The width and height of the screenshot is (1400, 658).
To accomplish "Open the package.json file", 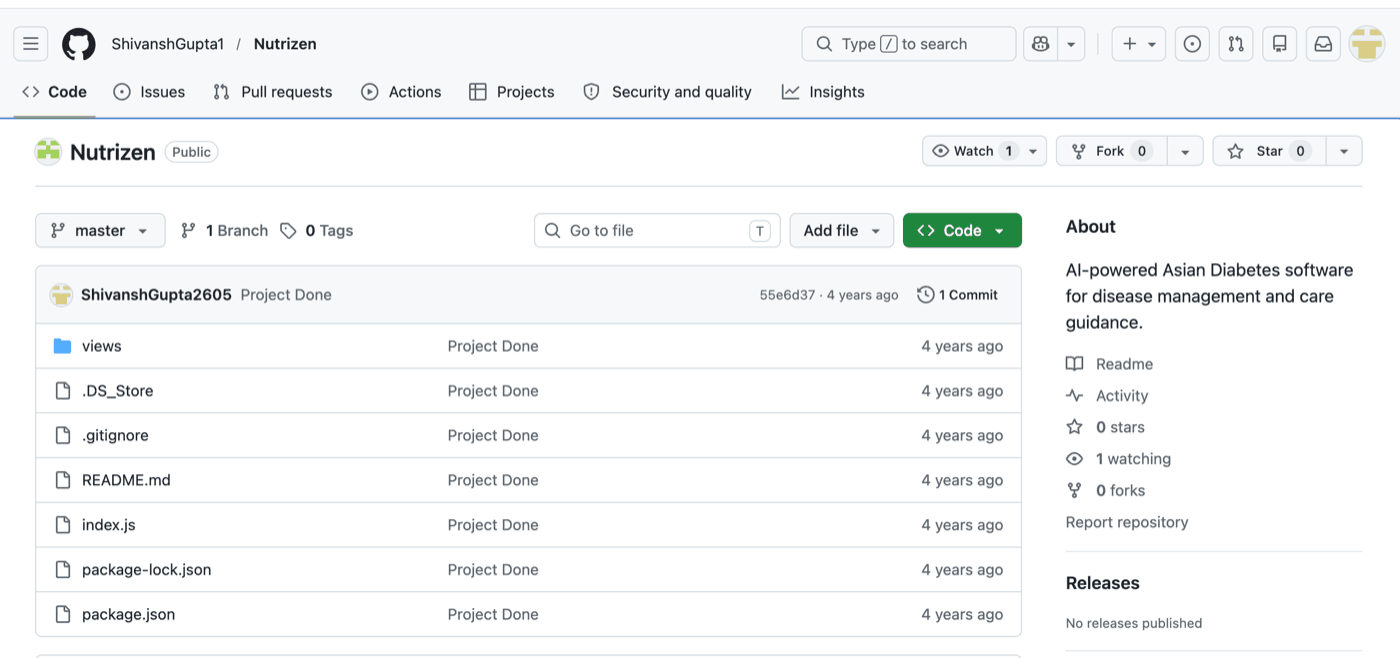I will pyautogui.click(x=128, y=614).
